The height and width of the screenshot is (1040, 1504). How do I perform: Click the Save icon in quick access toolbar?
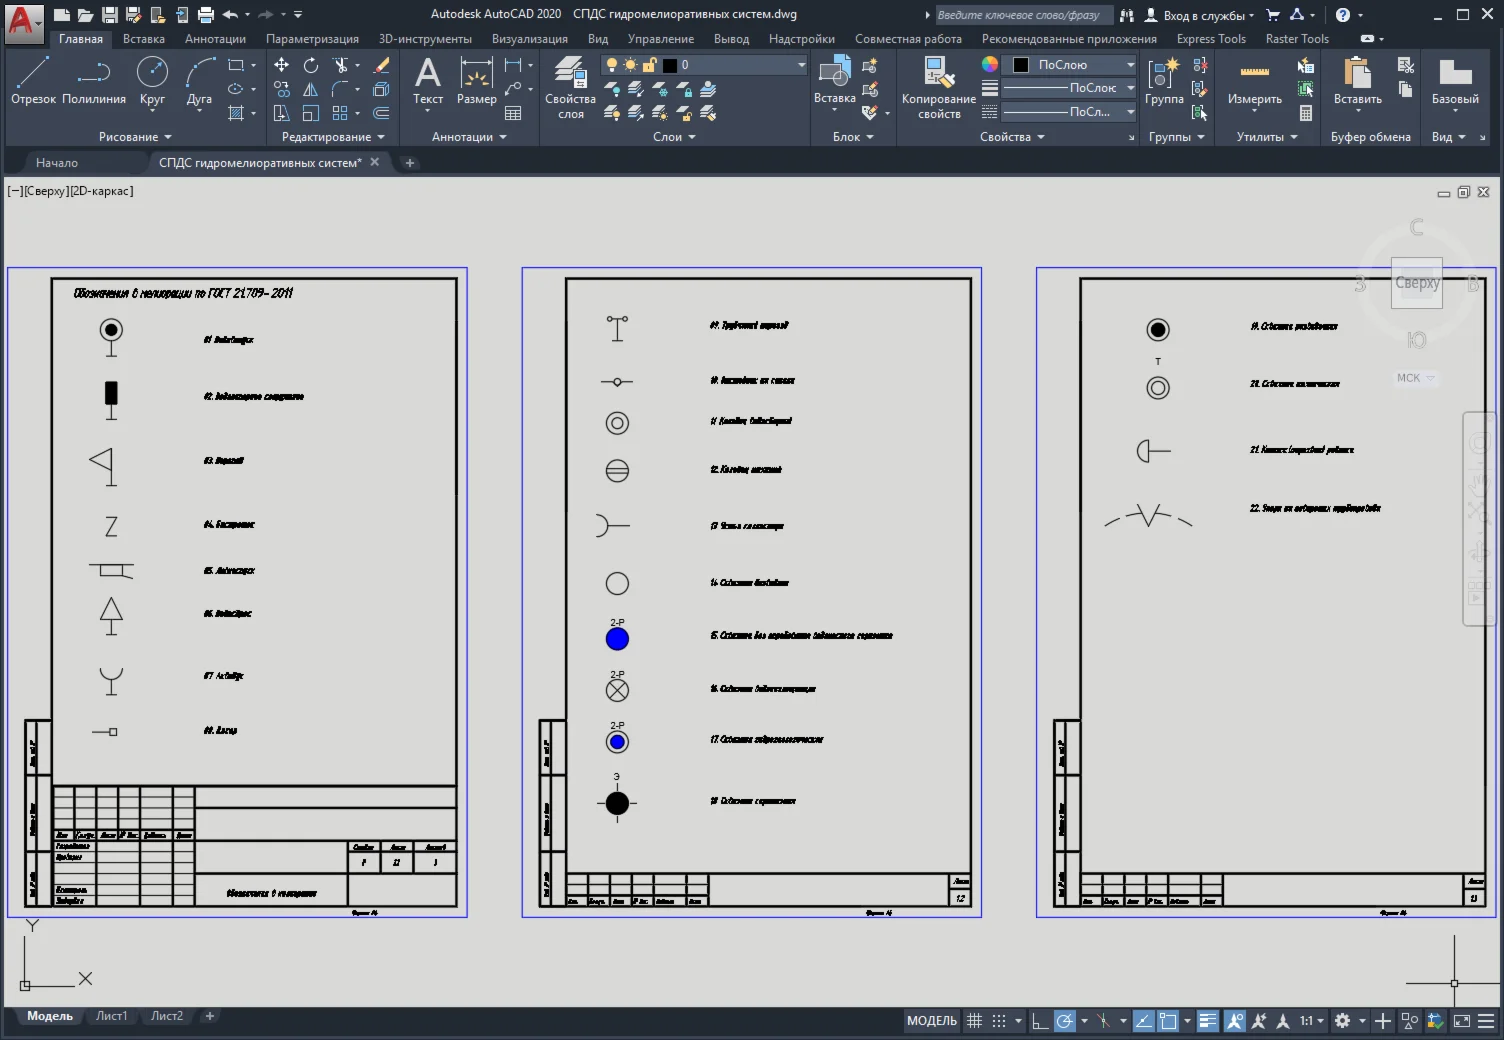110,14
